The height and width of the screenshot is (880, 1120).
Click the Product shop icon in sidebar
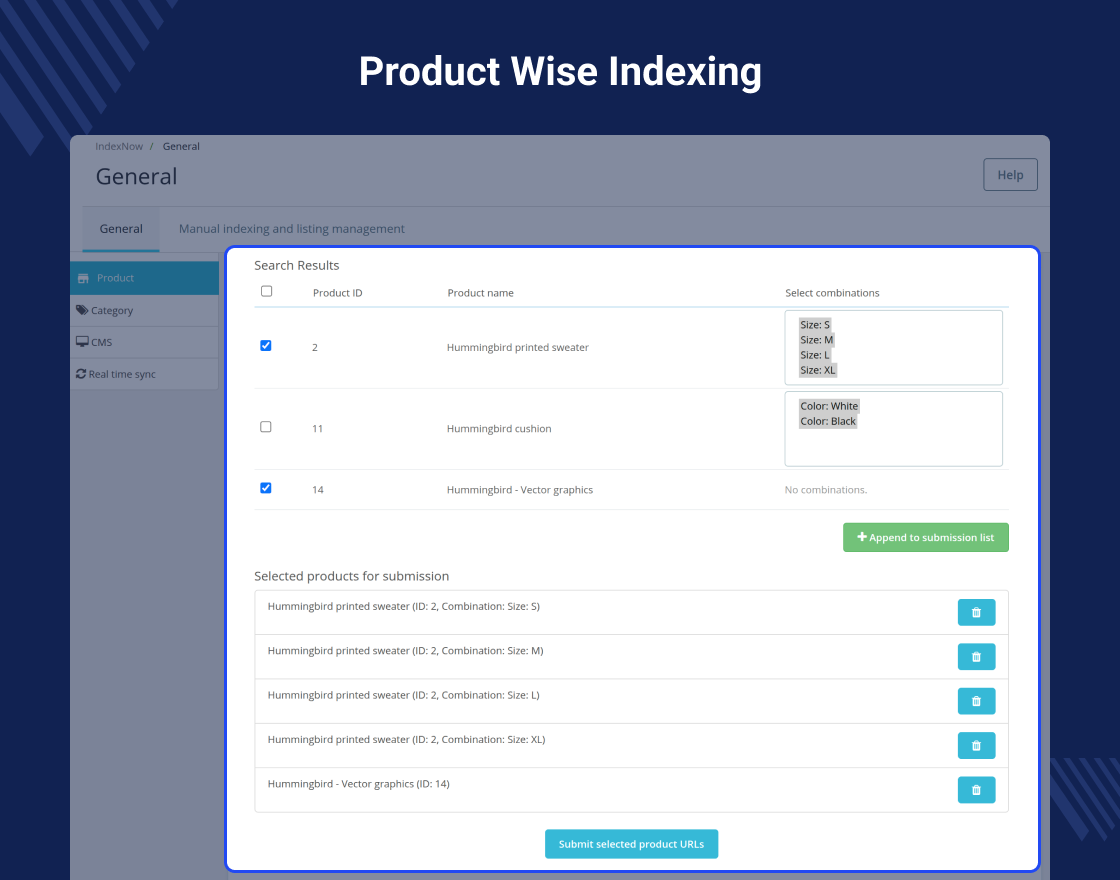click(83, 278)
